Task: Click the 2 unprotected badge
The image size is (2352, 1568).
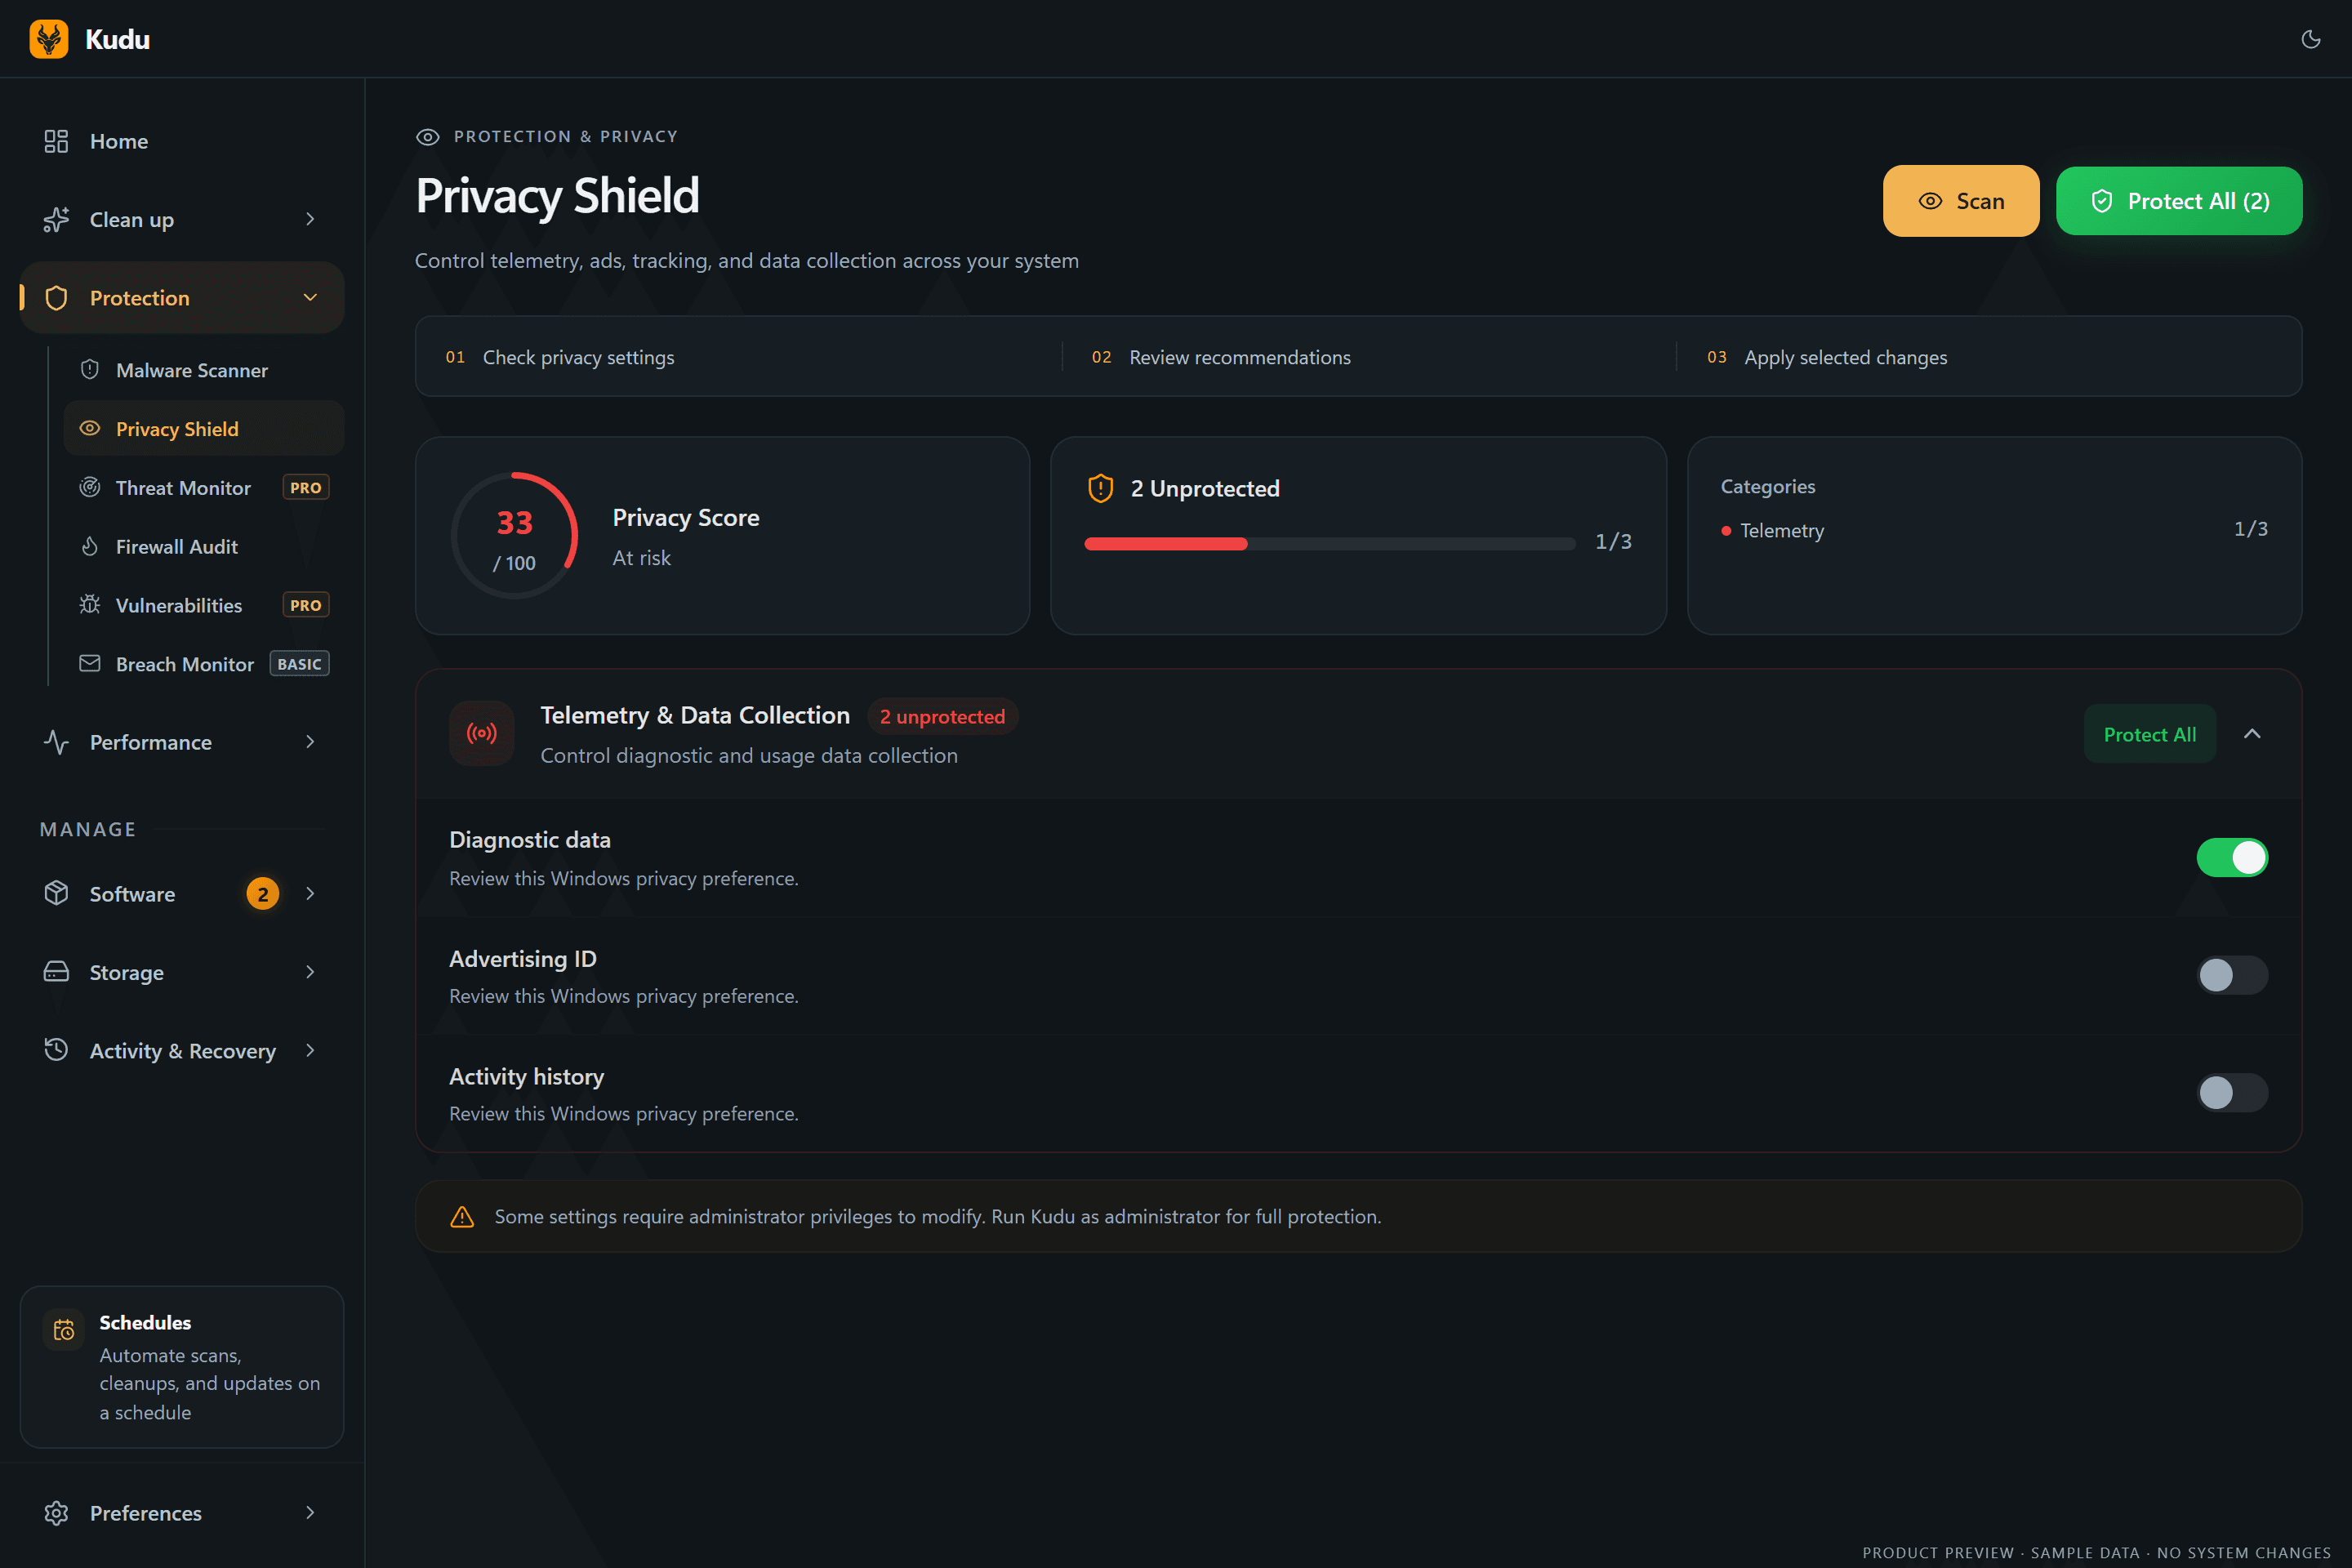Action: coord(942,717)
